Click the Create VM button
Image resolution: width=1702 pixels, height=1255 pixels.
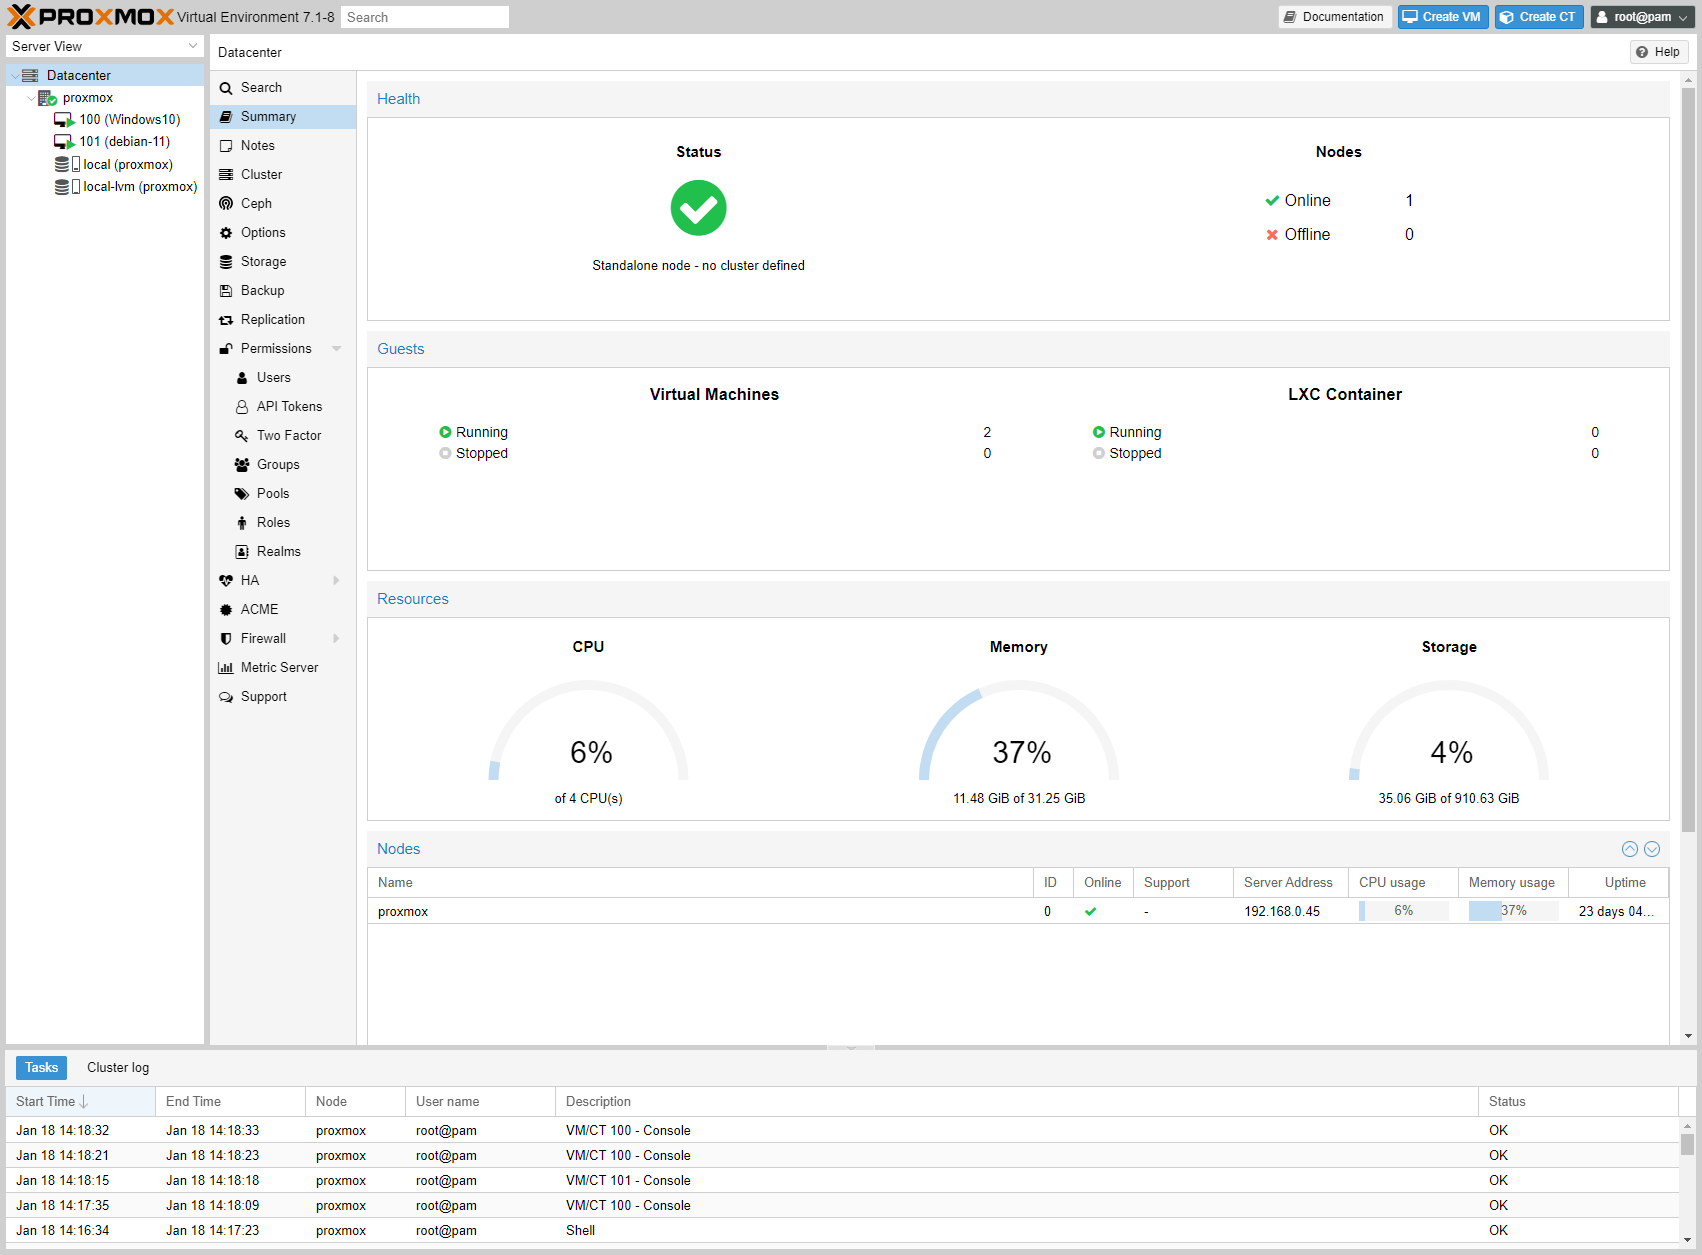(x=1442, y=17)
